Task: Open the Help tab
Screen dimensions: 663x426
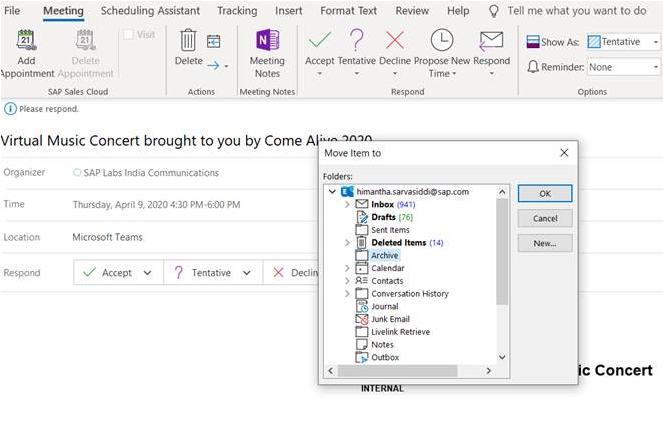Action: pyautogui.click(x=458, y=11)
